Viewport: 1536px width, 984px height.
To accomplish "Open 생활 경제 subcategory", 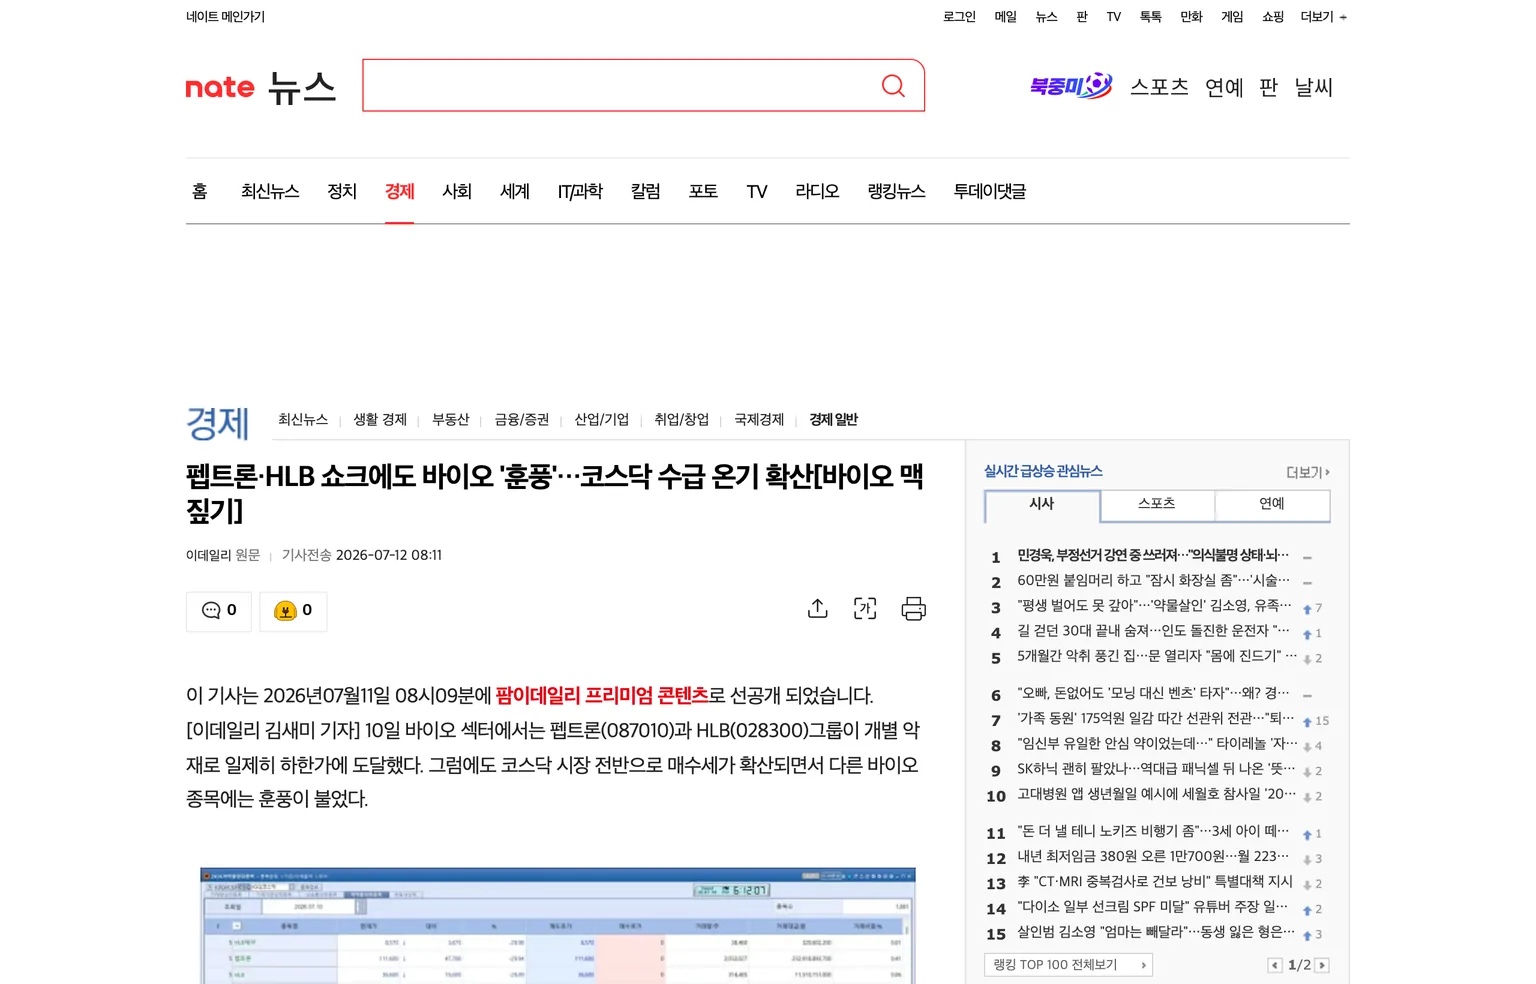I will click(x=380, y=420).
